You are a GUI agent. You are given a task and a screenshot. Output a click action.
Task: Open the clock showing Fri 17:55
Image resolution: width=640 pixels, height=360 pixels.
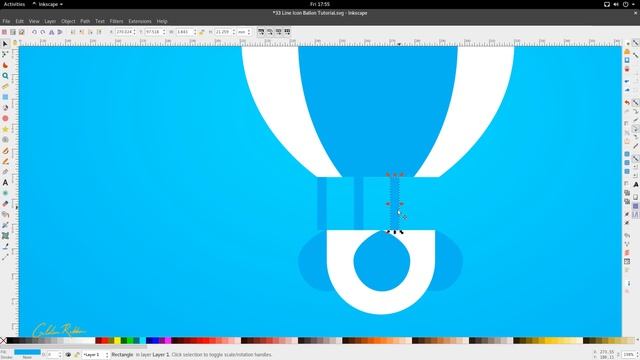(320, 4)
